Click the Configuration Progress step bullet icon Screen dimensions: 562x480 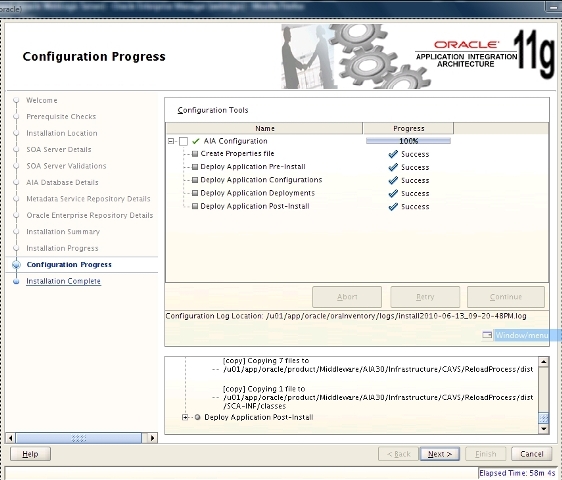click(x=16, y=265)
